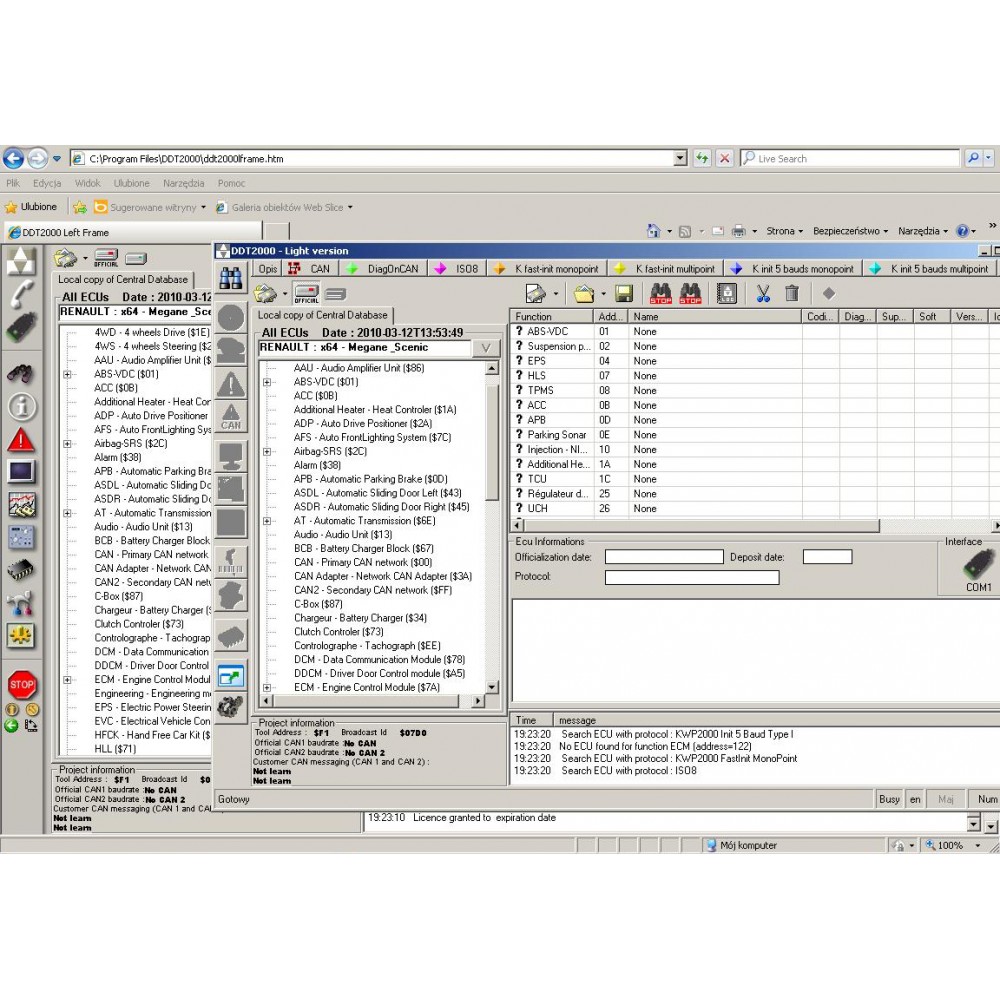Select the TPMS row in function list
The image size is (1000, 1000).
(540, 391)
